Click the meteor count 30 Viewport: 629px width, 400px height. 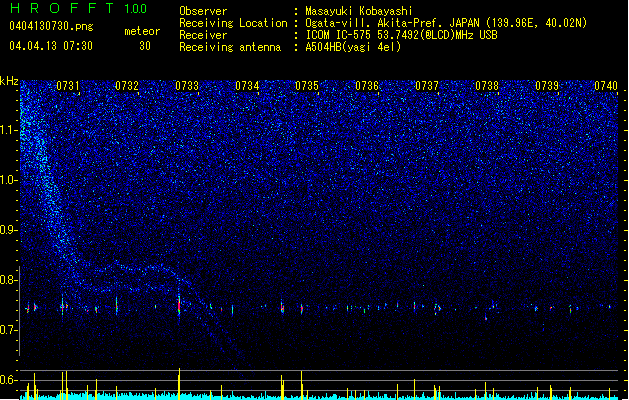point(145,46)
